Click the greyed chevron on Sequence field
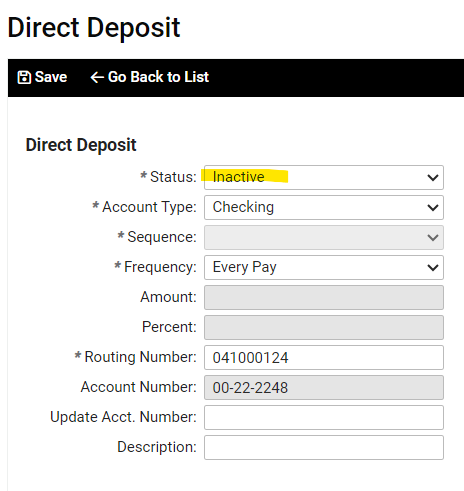The image size is (464, 491). pyautogui.click(x=433, y=238)
